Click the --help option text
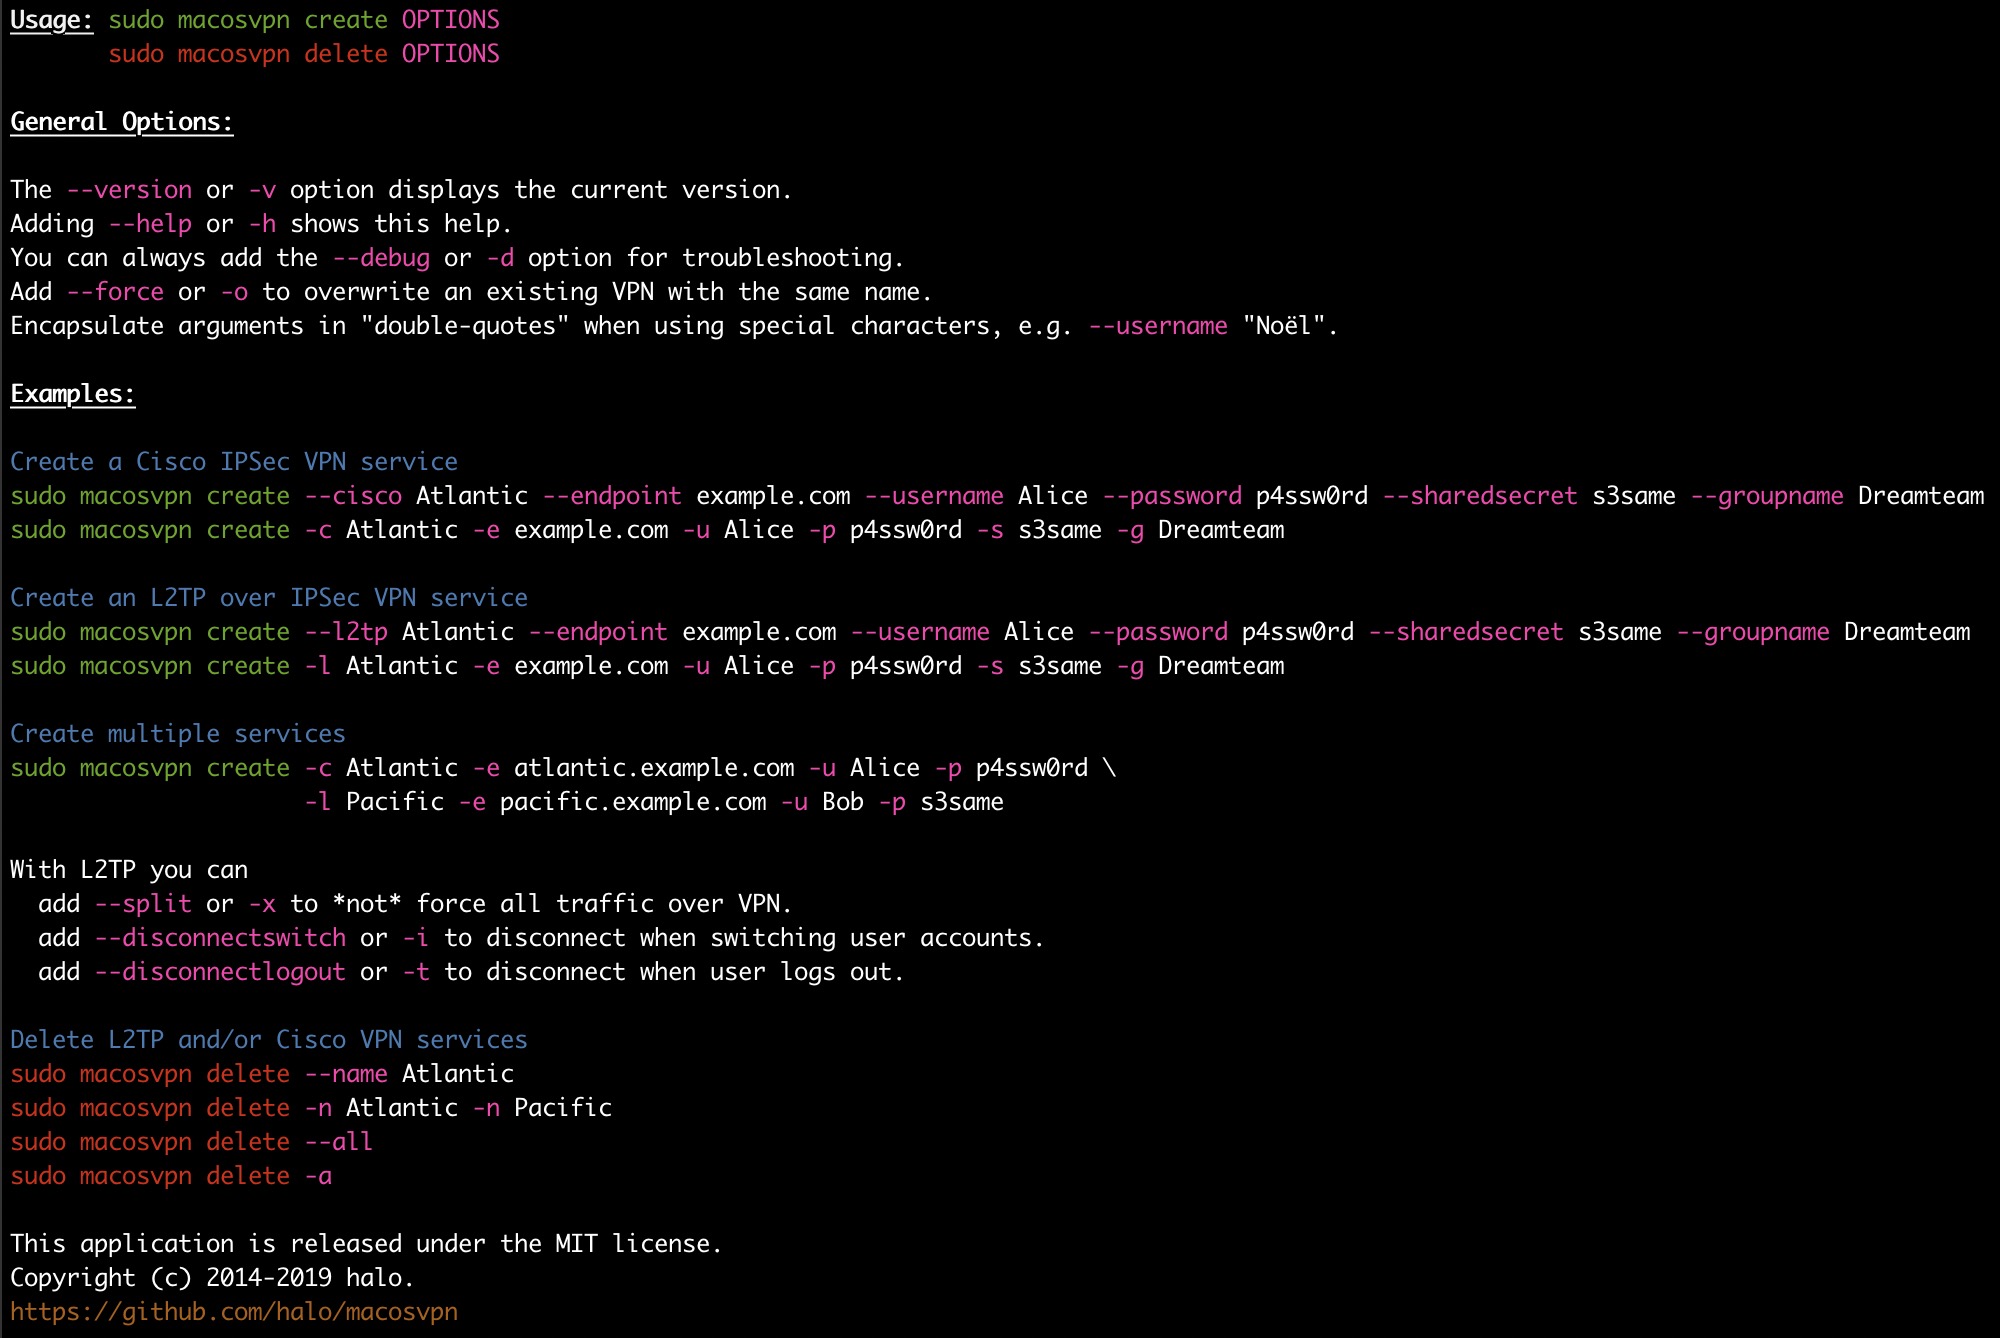The image size is (2000, 1338). pos(150,224)
